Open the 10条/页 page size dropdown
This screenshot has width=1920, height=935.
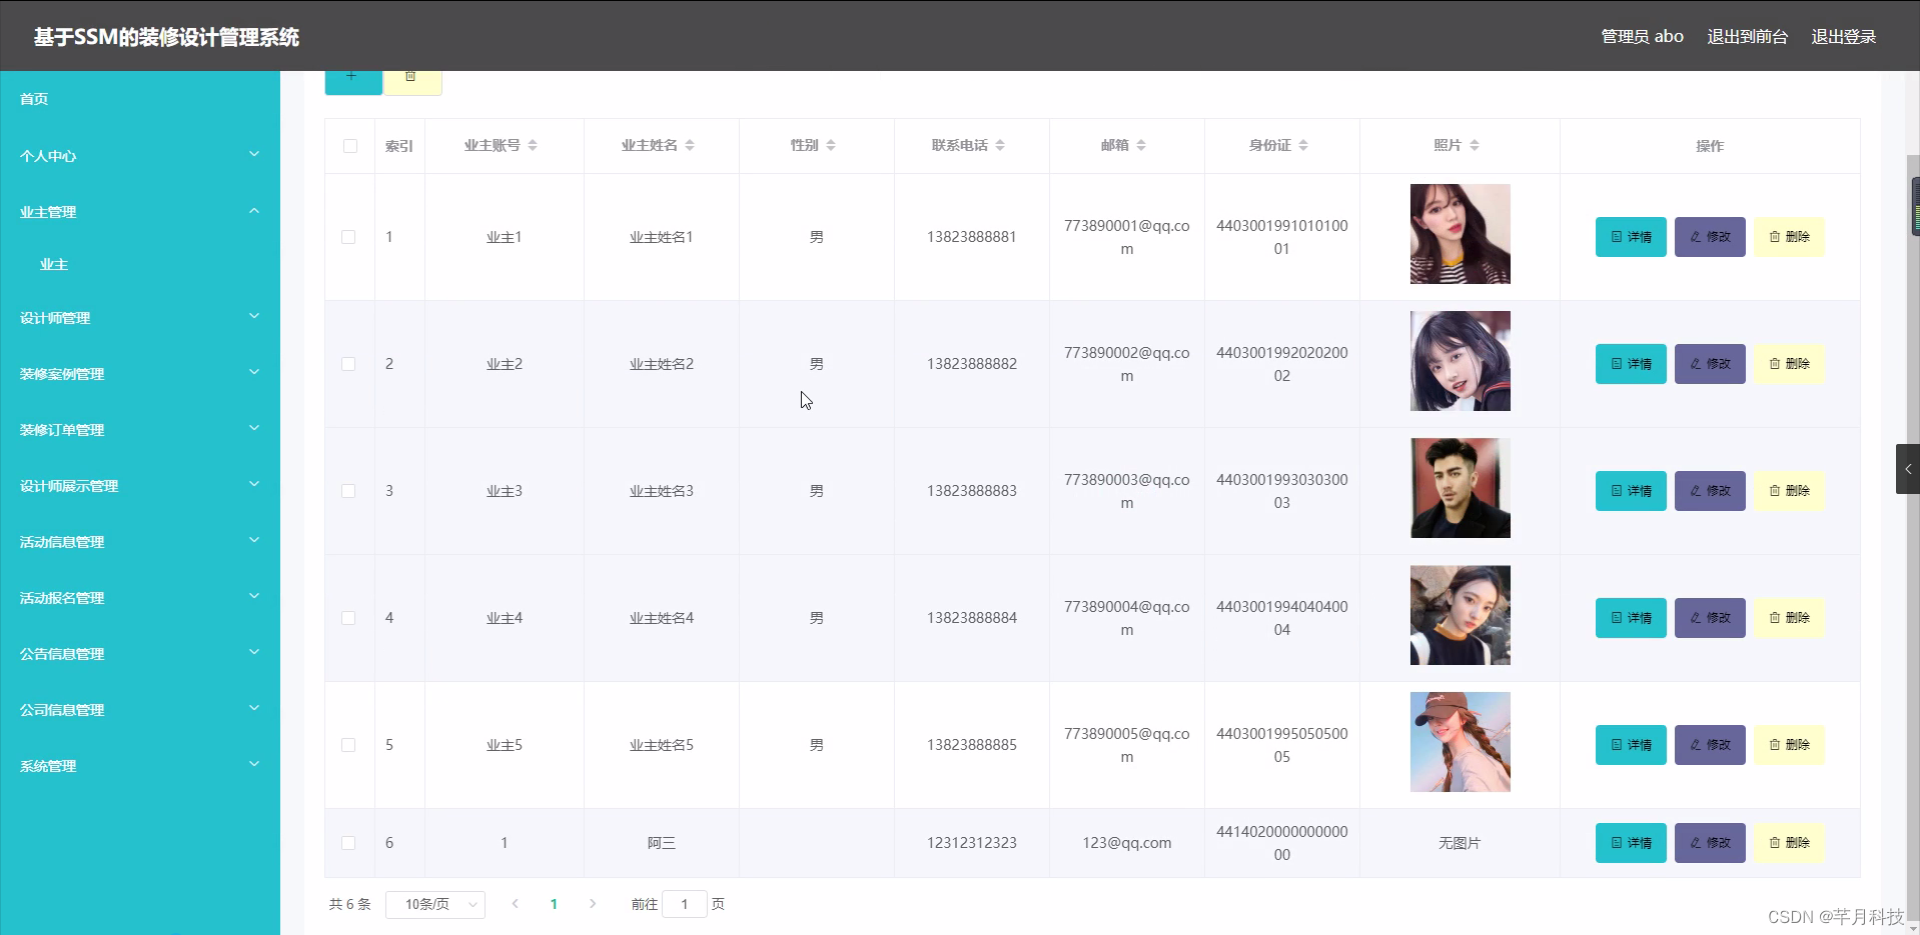pos(435,903)
